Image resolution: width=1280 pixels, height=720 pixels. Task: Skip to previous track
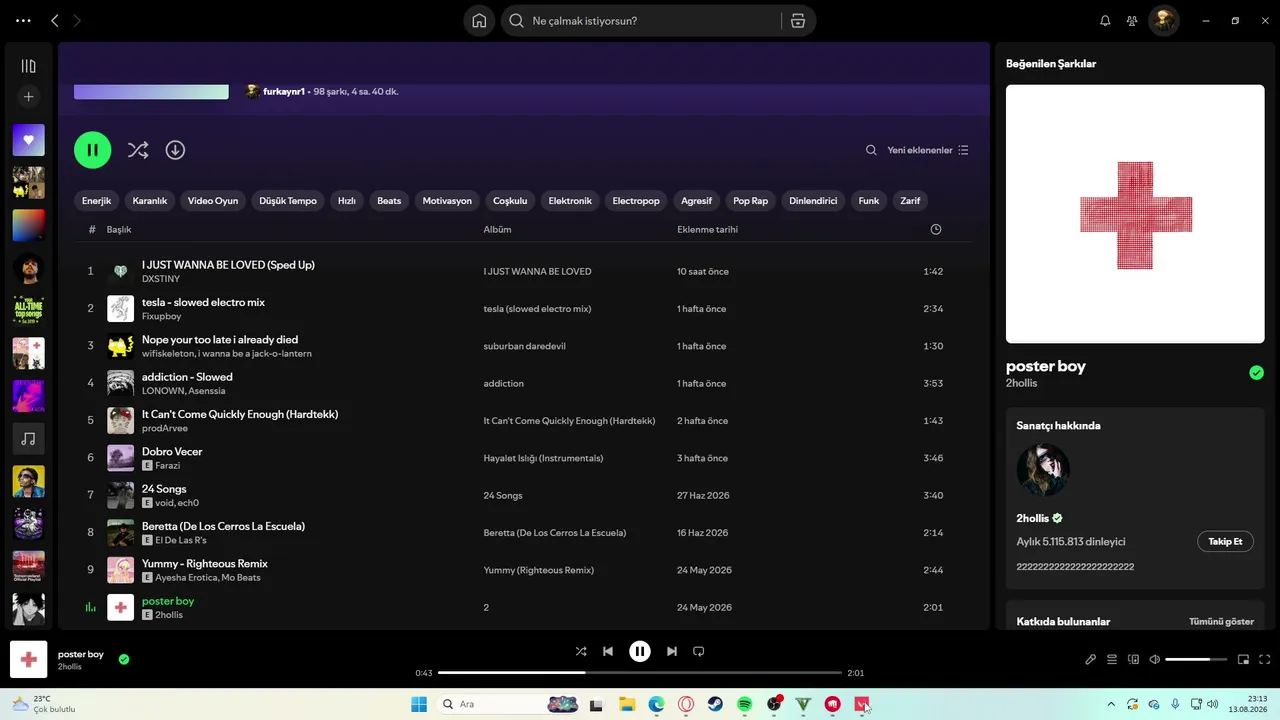tap(608, 651)
